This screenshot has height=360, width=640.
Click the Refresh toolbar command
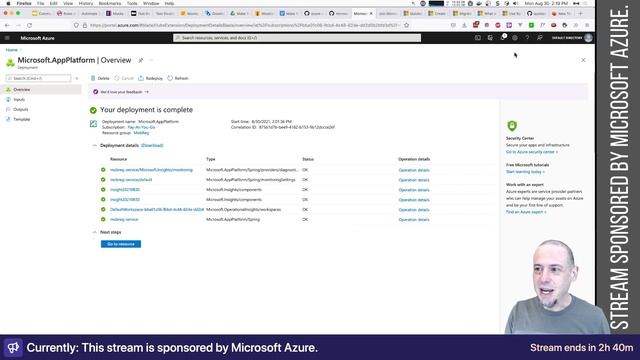(x=178, y=78)
